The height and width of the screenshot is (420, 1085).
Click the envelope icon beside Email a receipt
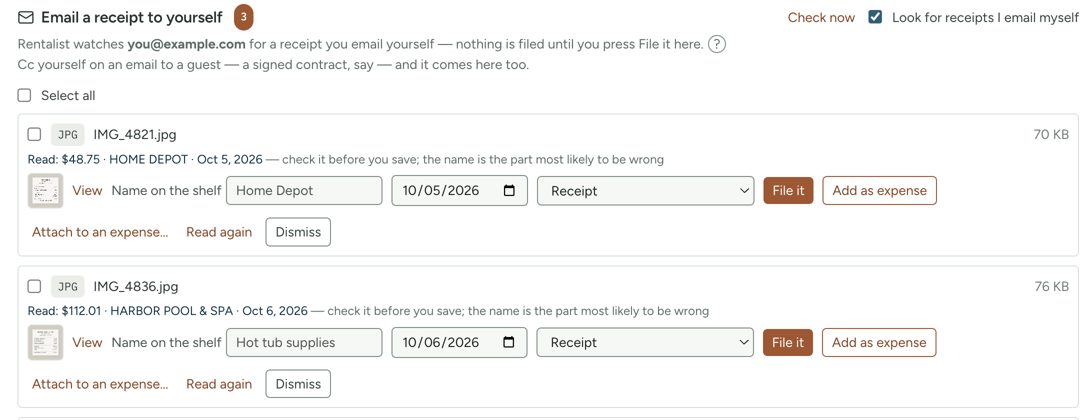point(26,17)
